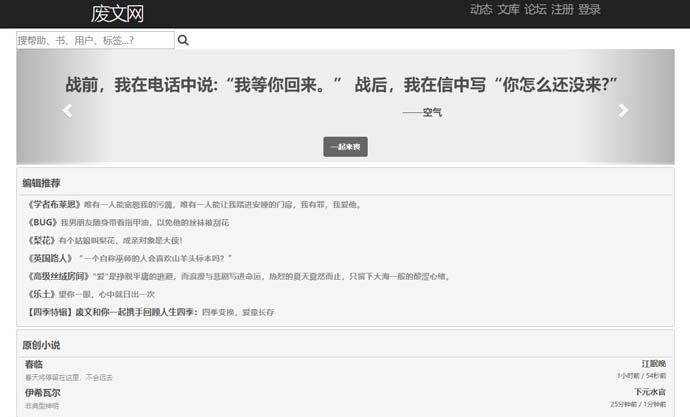
Task: Open recommended story 《英国路人》
Action: 48,259
